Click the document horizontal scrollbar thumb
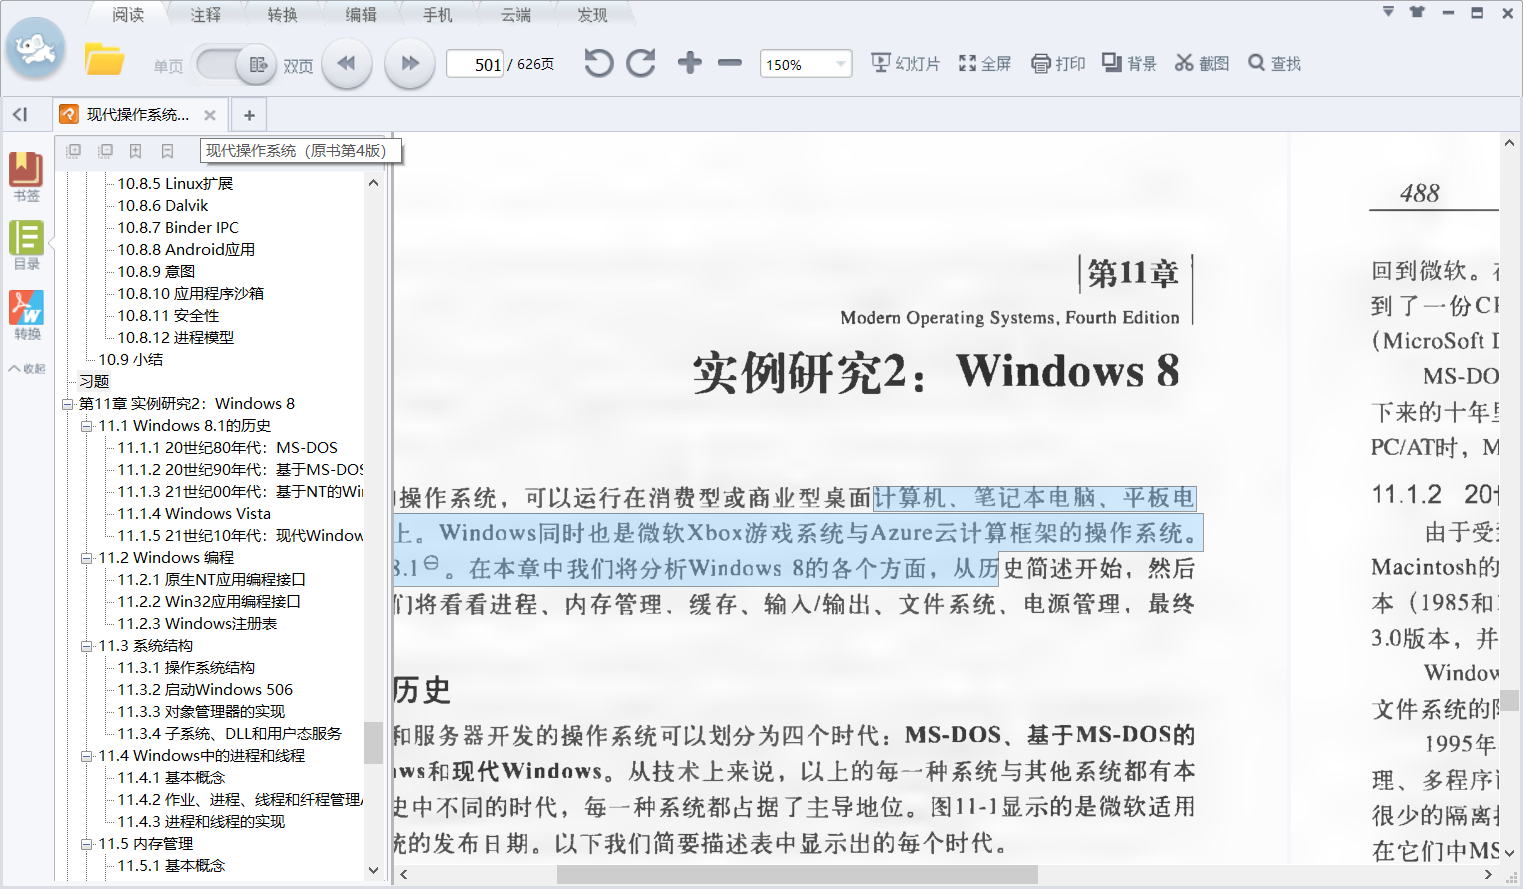This screenshot has height=889, width=1523. coord(797,875)
